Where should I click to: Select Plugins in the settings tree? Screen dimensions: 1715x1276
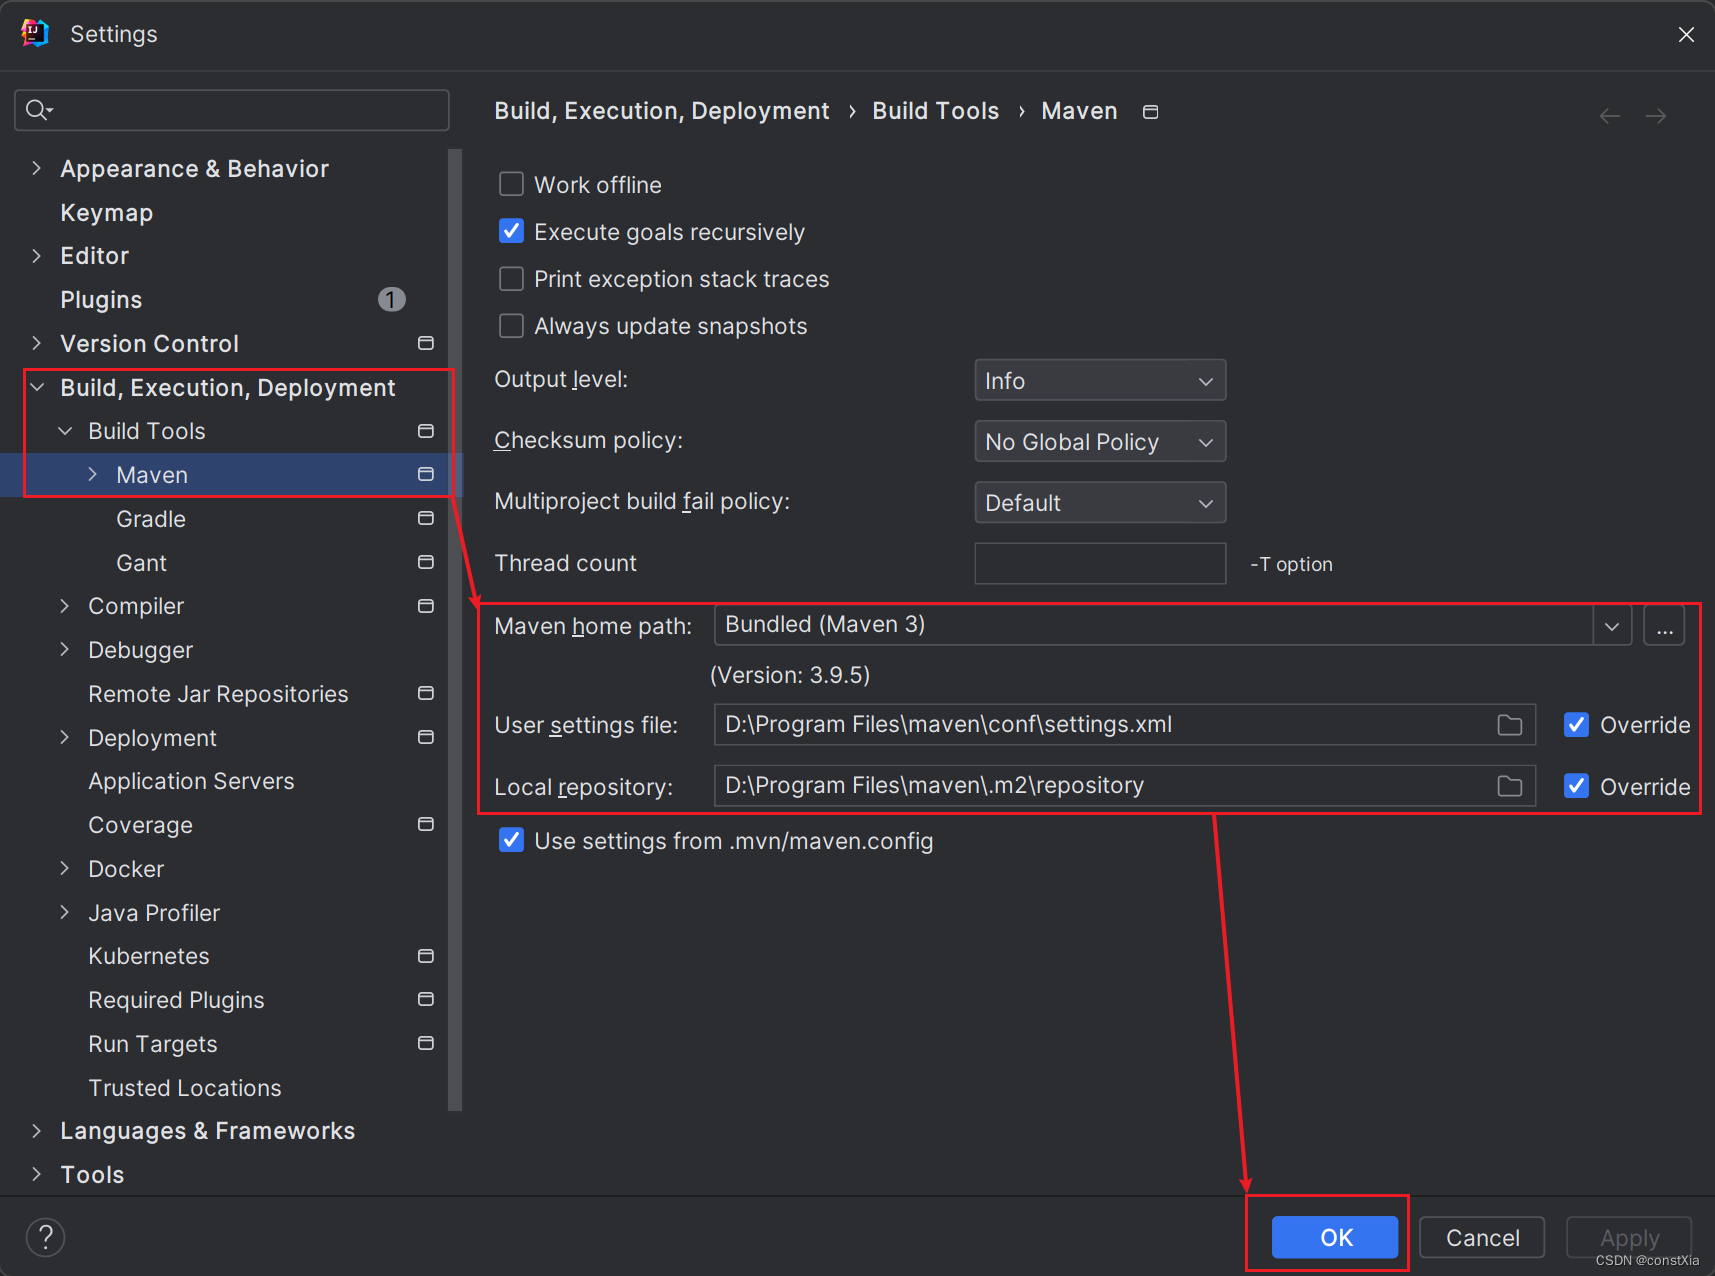[x=101, y=300]
